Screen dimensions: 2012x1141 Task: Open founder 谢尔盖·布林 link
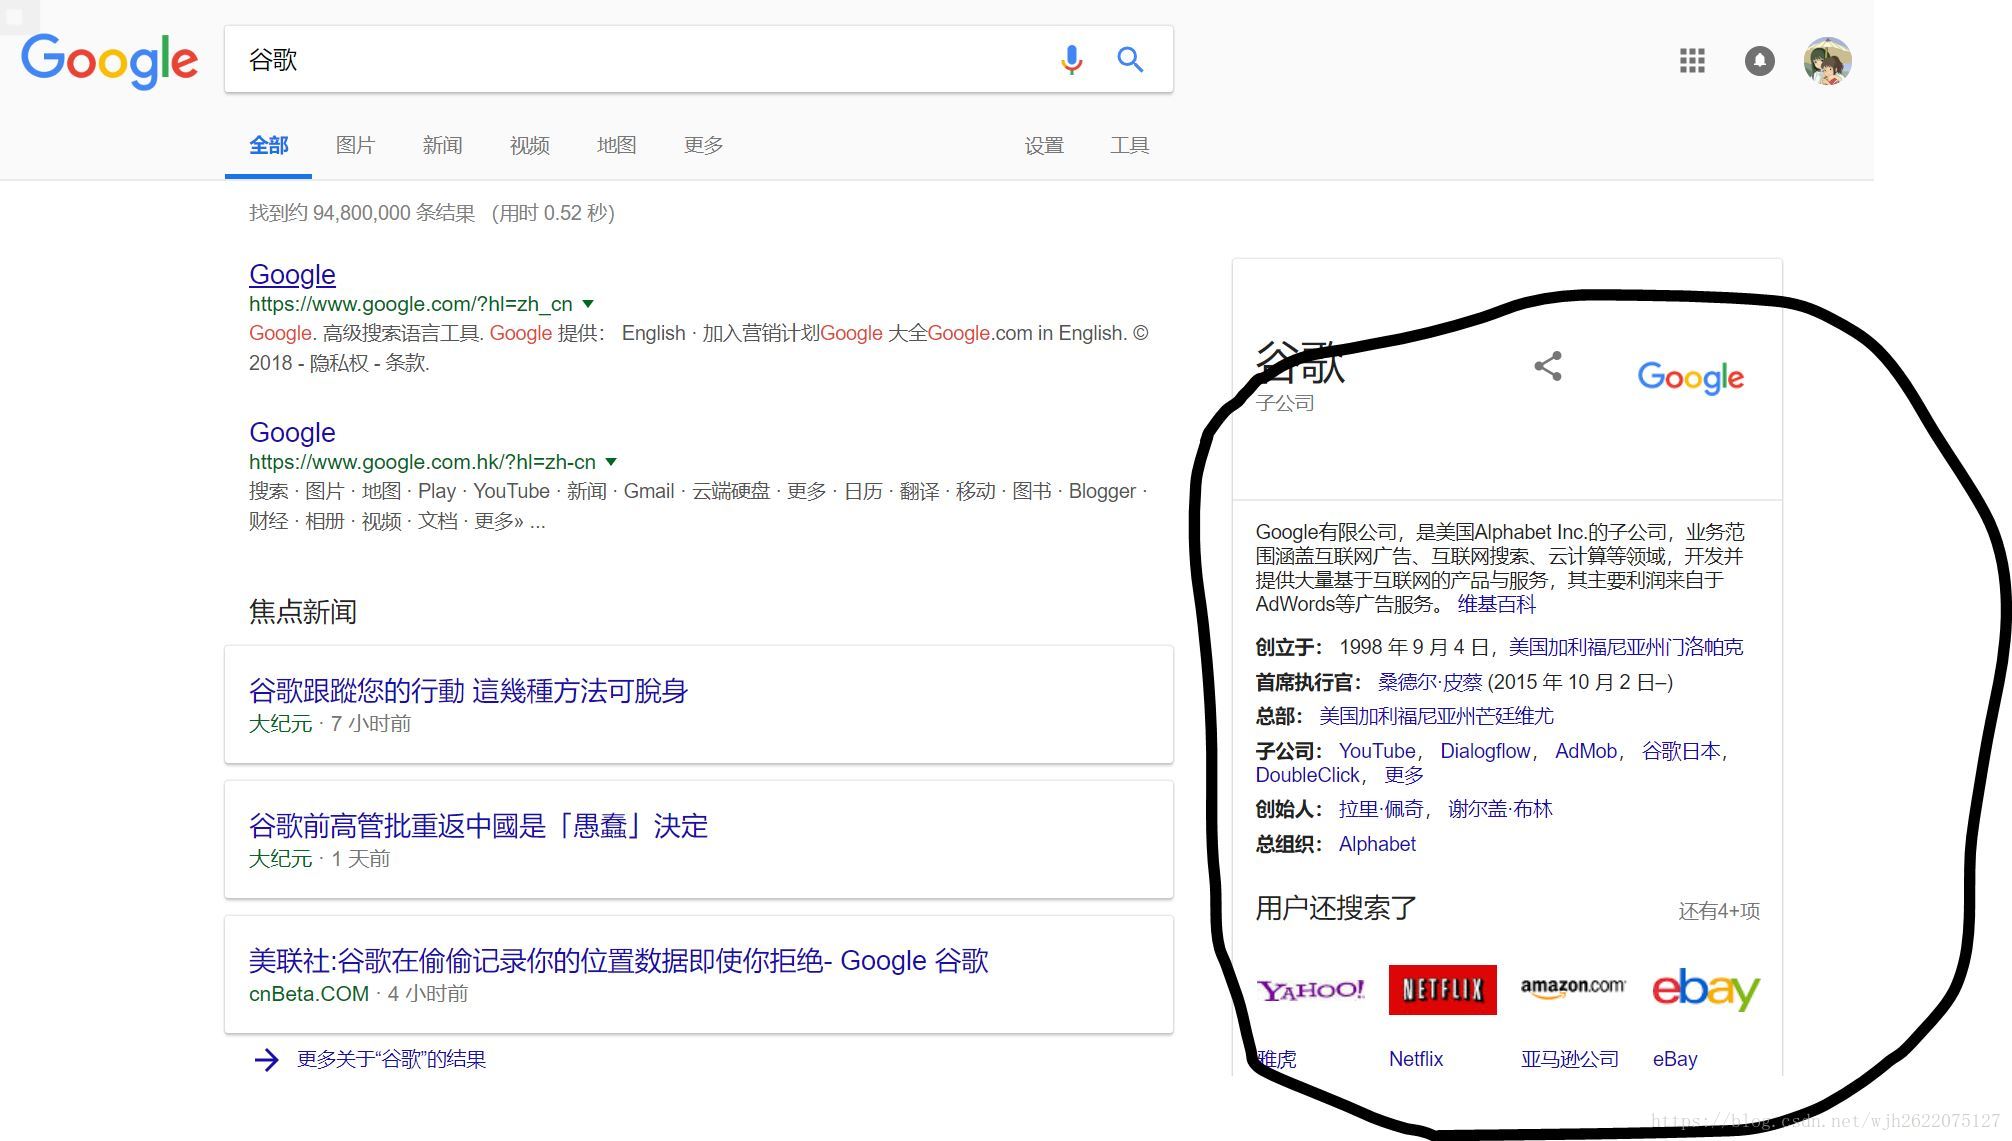1500,809
